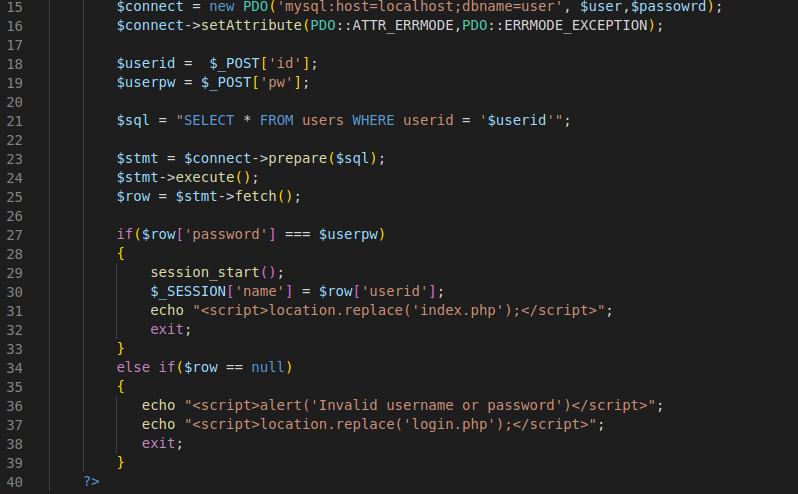Click the exit statement on line 32
Image resolution: width=798 pixels, height=494 pixels.
point(167,330)
